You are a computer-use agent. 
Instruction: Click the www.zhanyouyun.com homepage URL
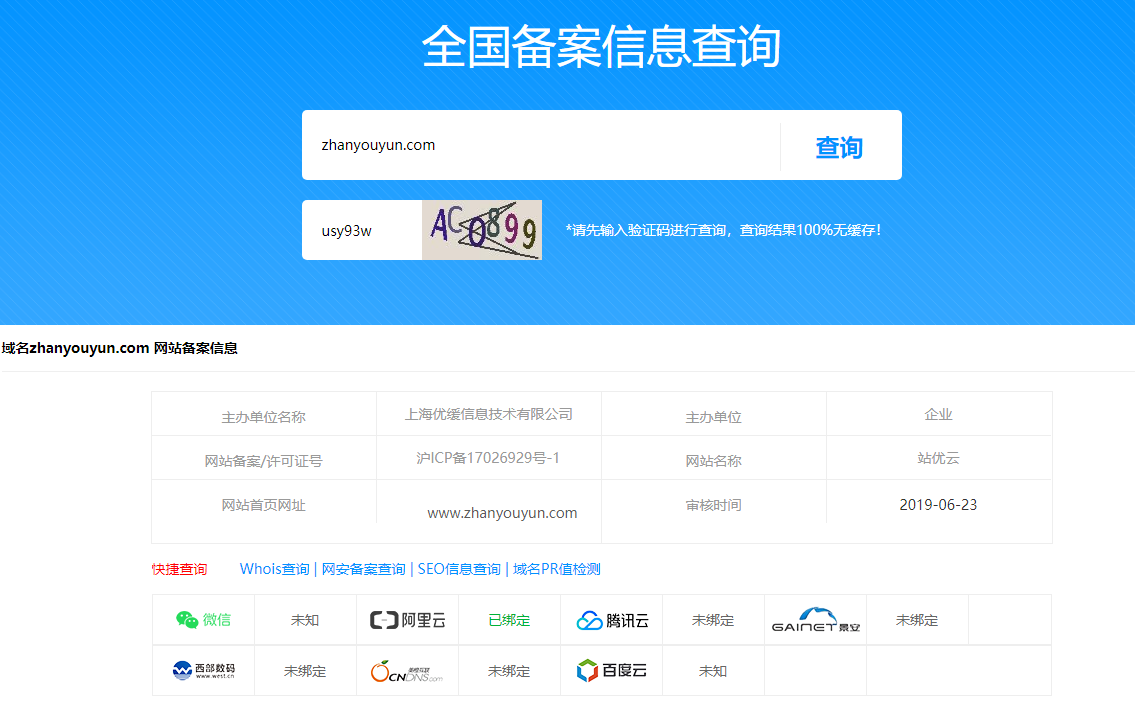click(502, 513)
